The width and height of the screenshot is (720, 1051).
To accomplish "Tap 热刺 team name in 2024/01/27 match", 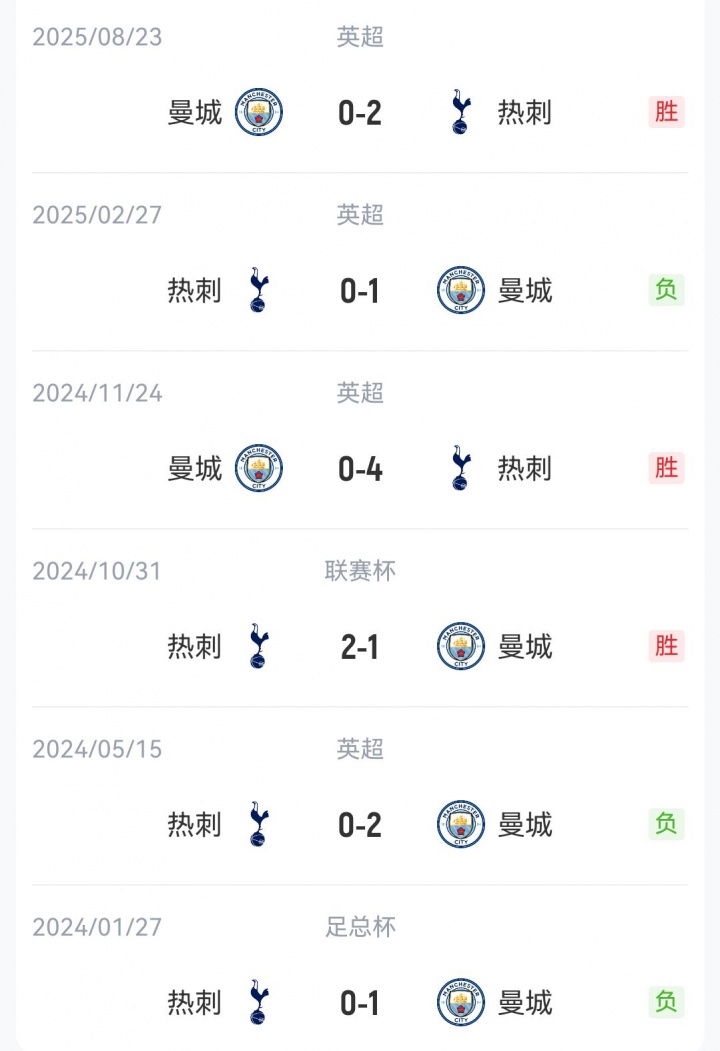I will point(195,1002).
